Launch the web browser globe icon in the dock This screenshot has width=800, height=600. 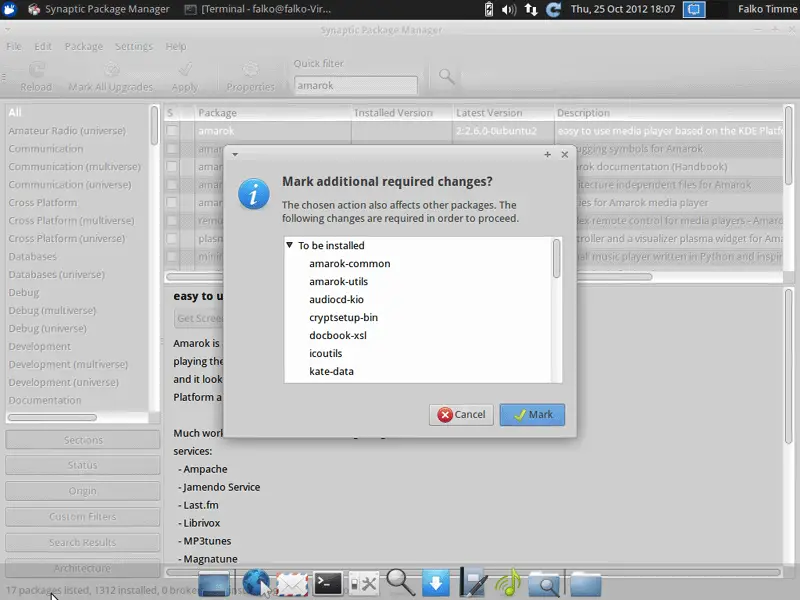(255, 582)
